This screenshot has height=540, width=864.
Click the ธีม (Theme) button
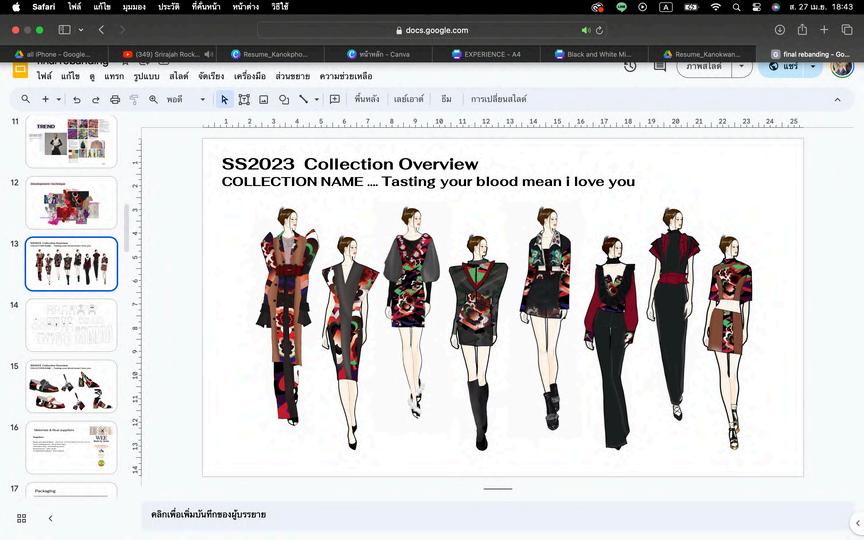click(446, 100)
